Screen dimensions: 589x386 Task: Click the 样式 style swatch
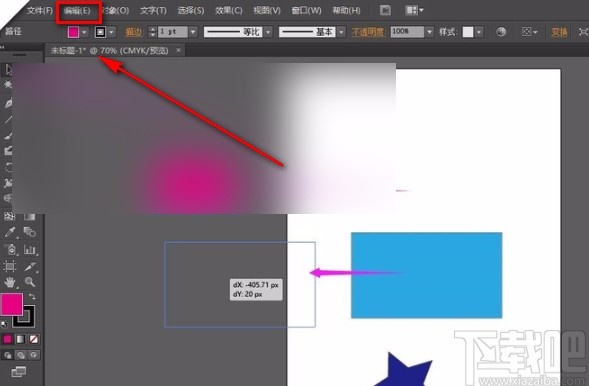click(x=468, y=32)
